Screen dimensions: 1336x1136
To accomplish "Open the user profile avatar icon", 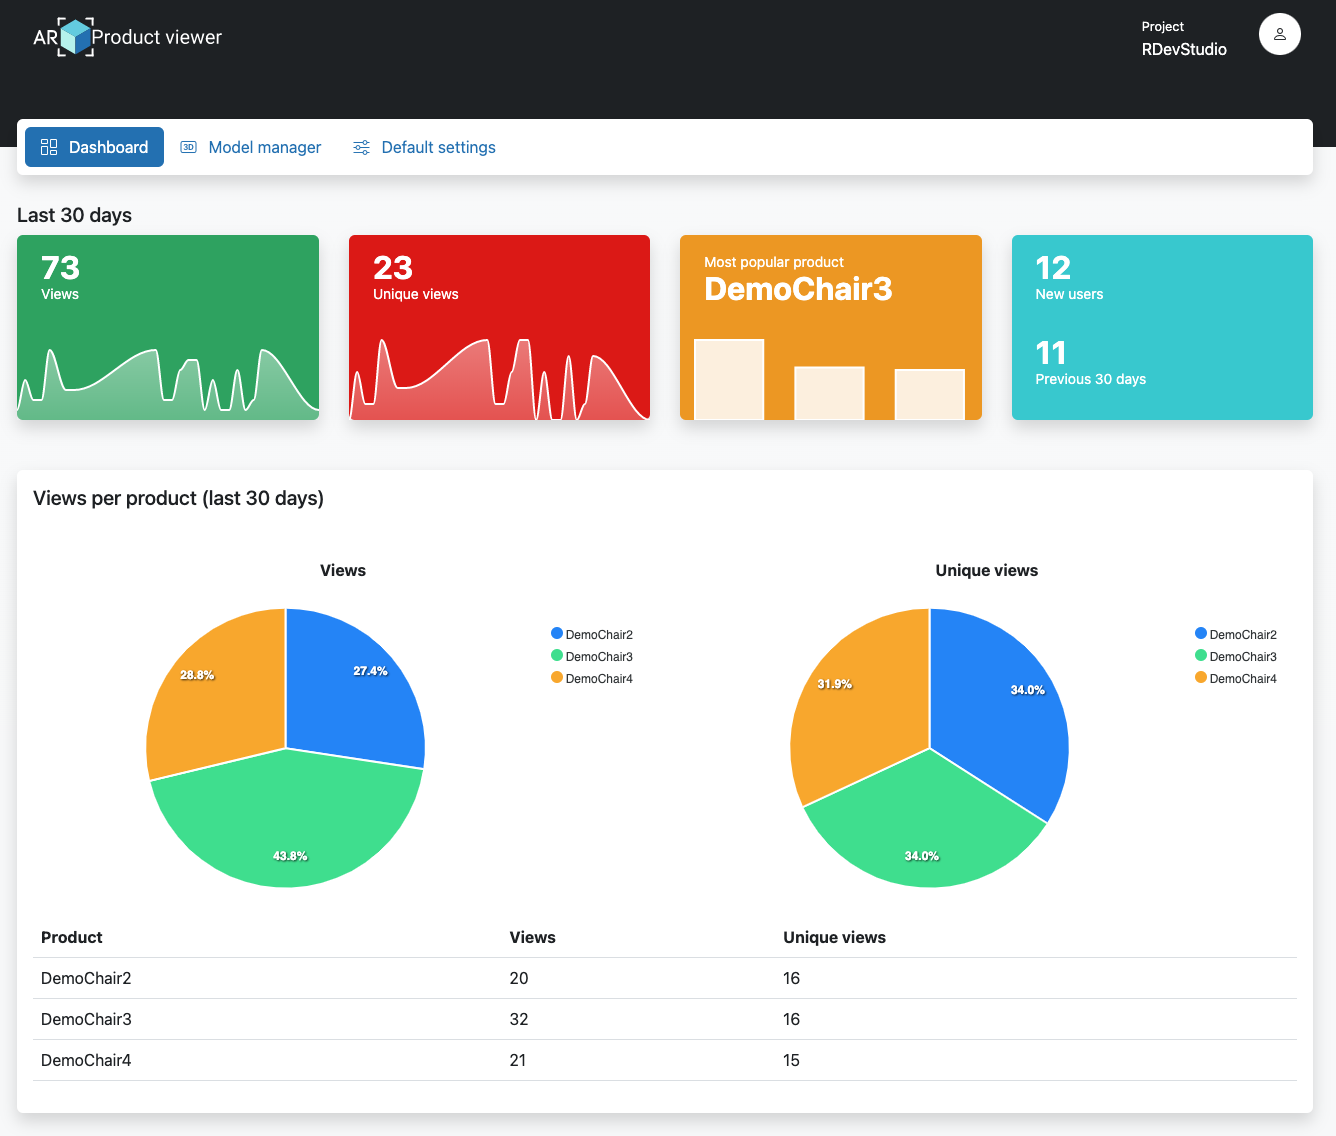I will coord(1279,34).
